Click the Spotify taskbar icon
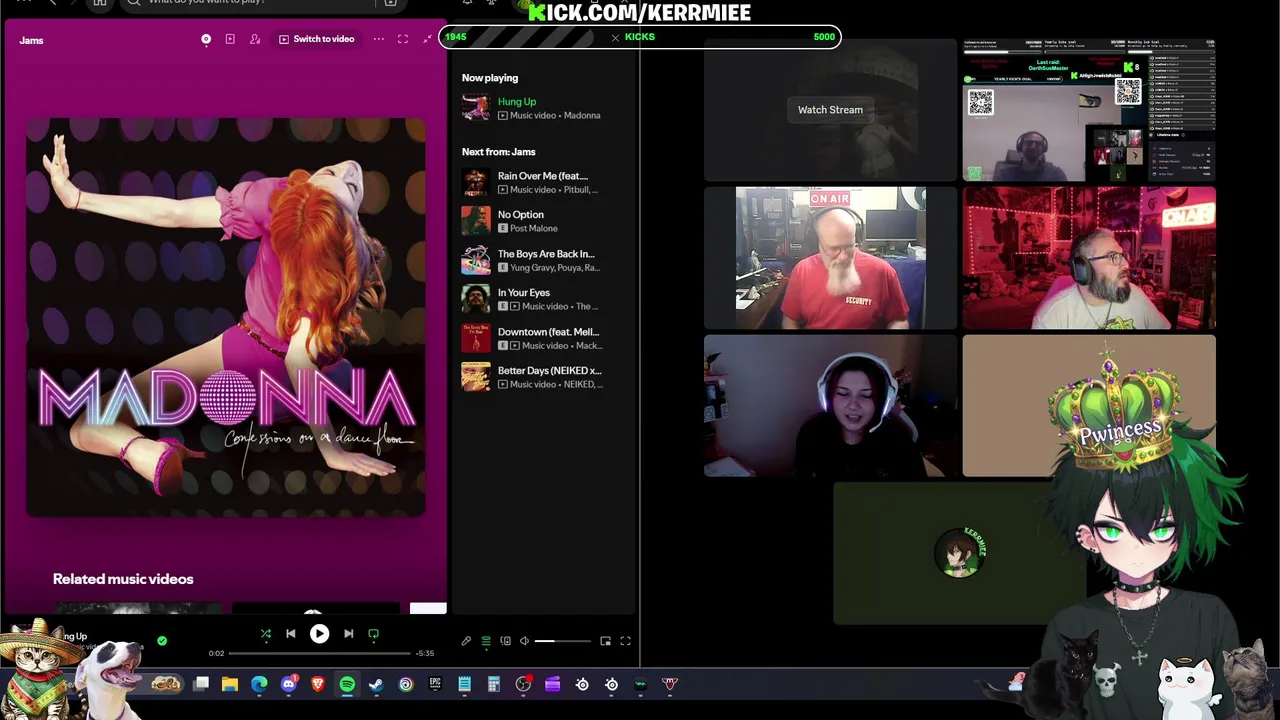This screenshot has width=1280, height=720. (x=347, y=684)
